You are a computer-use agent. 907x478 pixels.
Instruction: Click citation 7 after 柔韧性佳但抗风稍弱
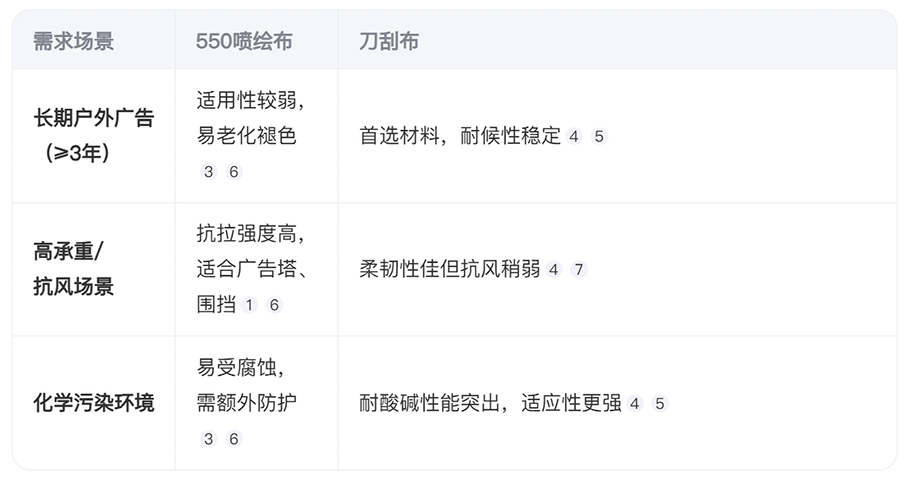(x=579, y=270)
